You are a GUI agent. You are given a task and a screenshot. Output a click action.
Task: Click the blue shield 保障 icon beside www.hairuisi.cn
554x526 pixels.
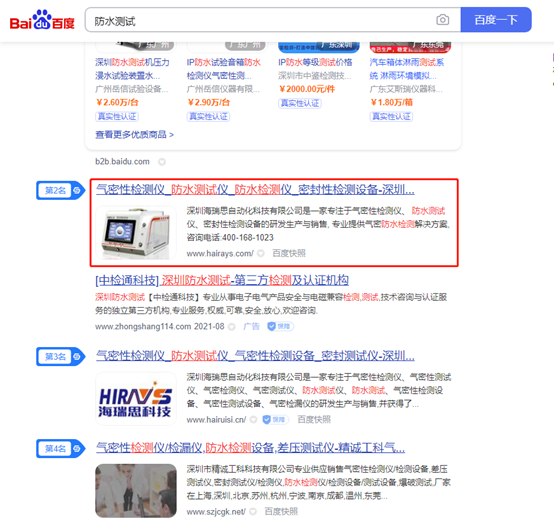click(x=275, y=419)
